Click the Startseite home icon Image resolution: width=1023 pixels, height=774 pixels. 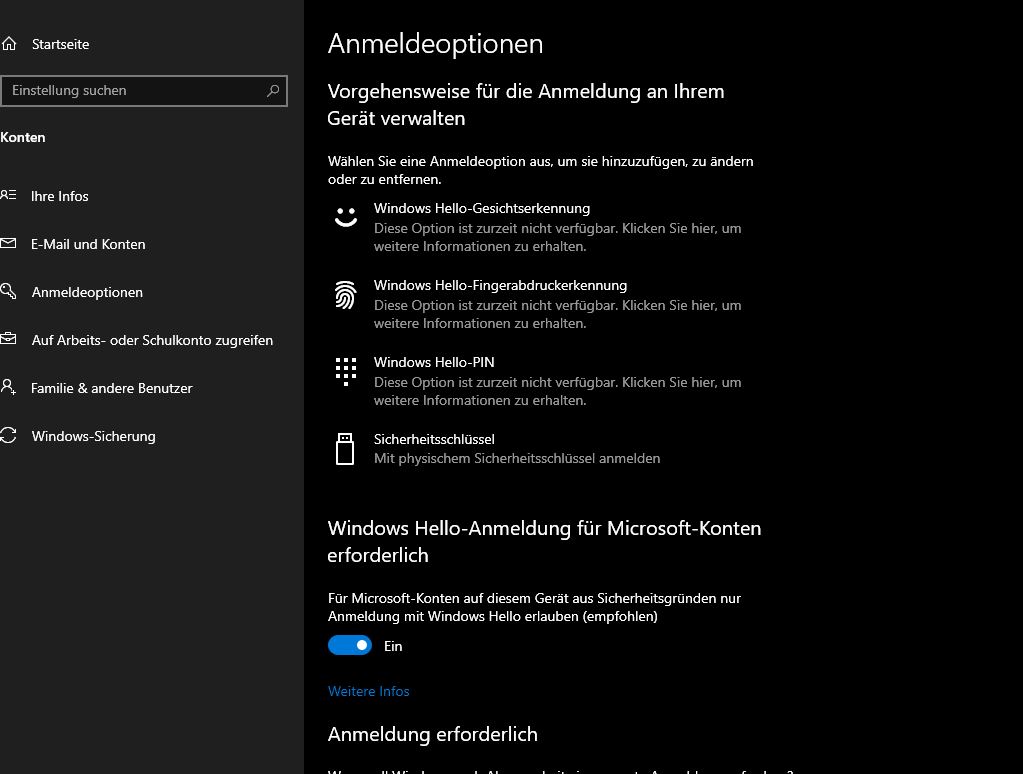click(9, 44)
